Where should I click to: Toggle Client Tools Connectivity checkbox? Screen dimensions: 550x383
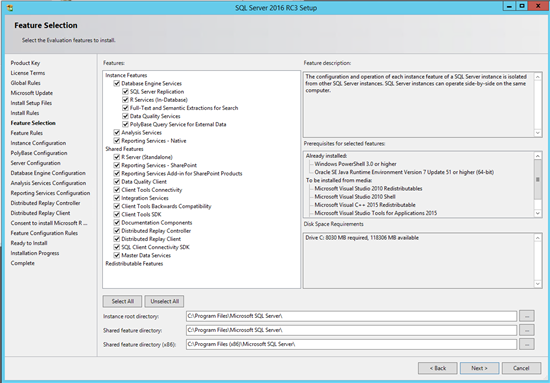pos(117,190)
